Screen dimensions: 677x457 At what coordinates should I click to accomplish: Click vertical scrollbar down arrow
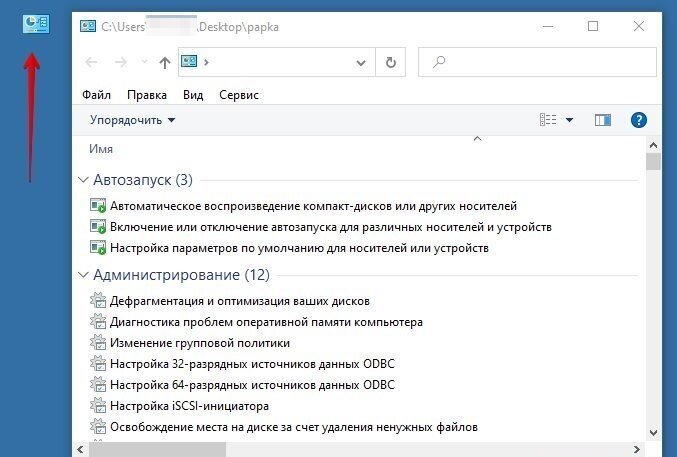653,432
